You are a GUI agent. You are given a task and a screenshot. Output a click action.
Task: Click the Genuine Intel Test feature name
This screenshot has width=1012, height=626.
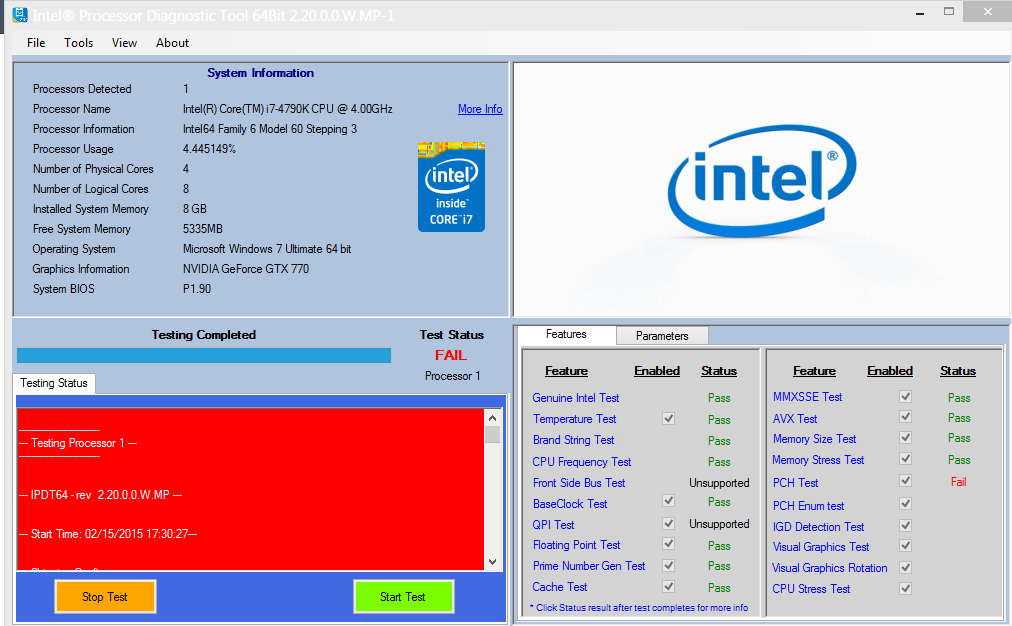pos(576,398)
